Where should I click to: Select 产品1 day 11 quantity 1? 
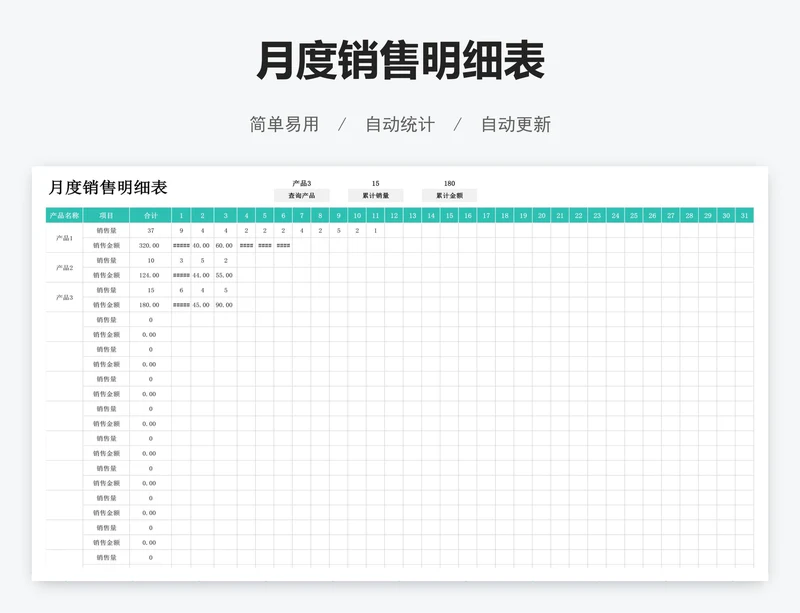376,230
